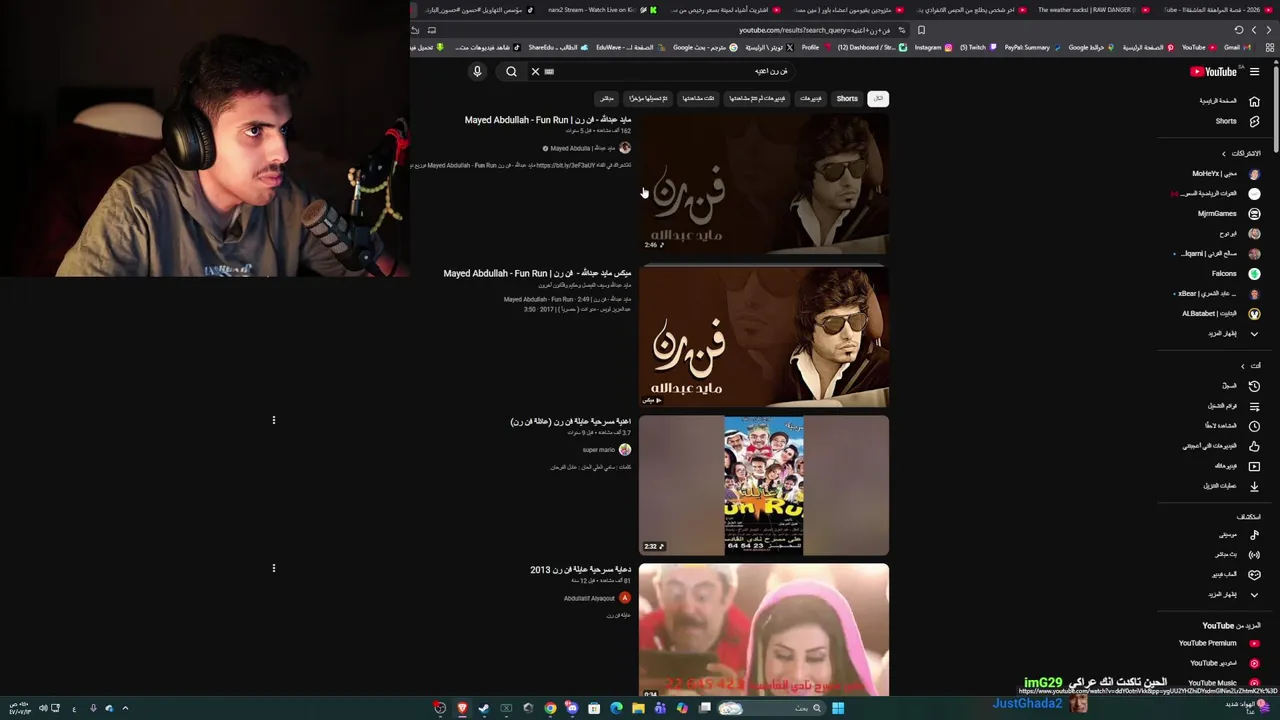
Task: Open the دعاية مسرحية 2013 video thumbnail
Action: (x=764, y=630)
